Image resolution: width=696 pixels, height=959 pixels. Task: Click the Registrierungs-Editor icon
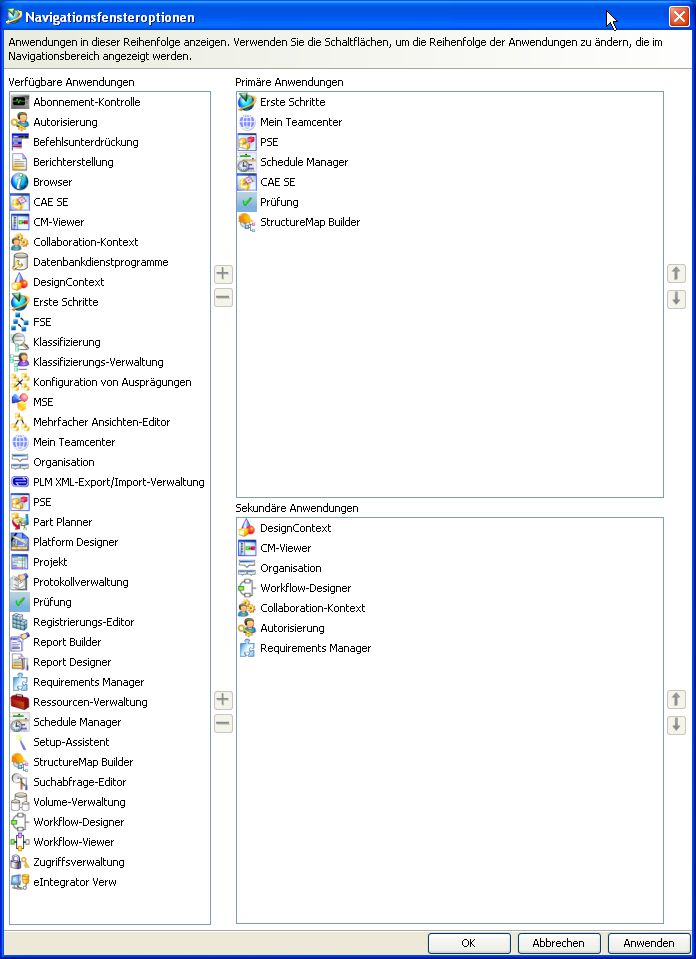point(20,622)
